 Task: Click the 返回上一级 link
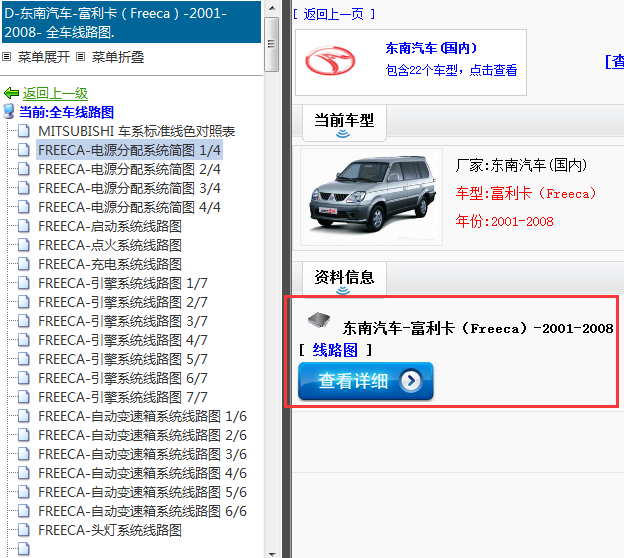[55, 94]
